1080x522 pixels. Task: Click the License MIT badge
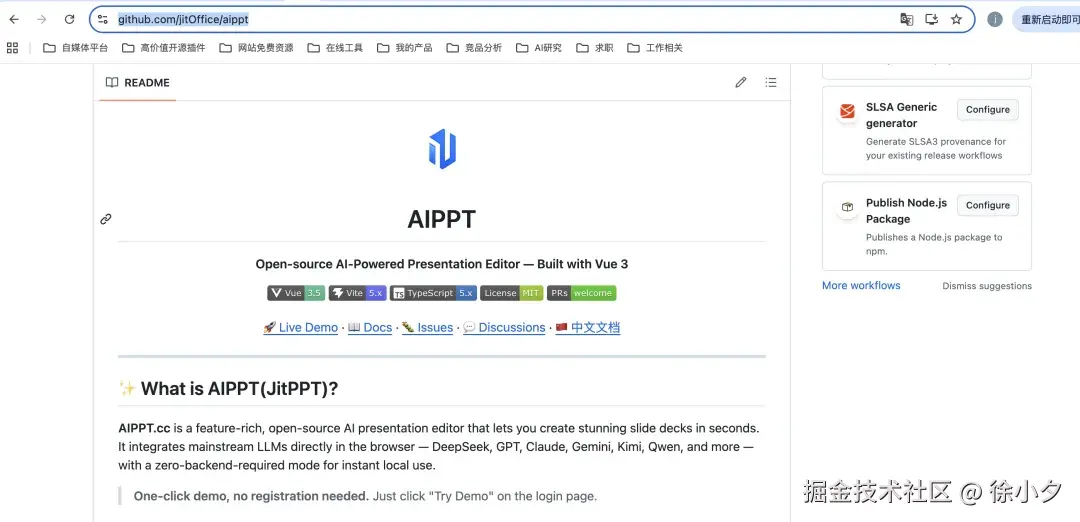pos(512,293)
